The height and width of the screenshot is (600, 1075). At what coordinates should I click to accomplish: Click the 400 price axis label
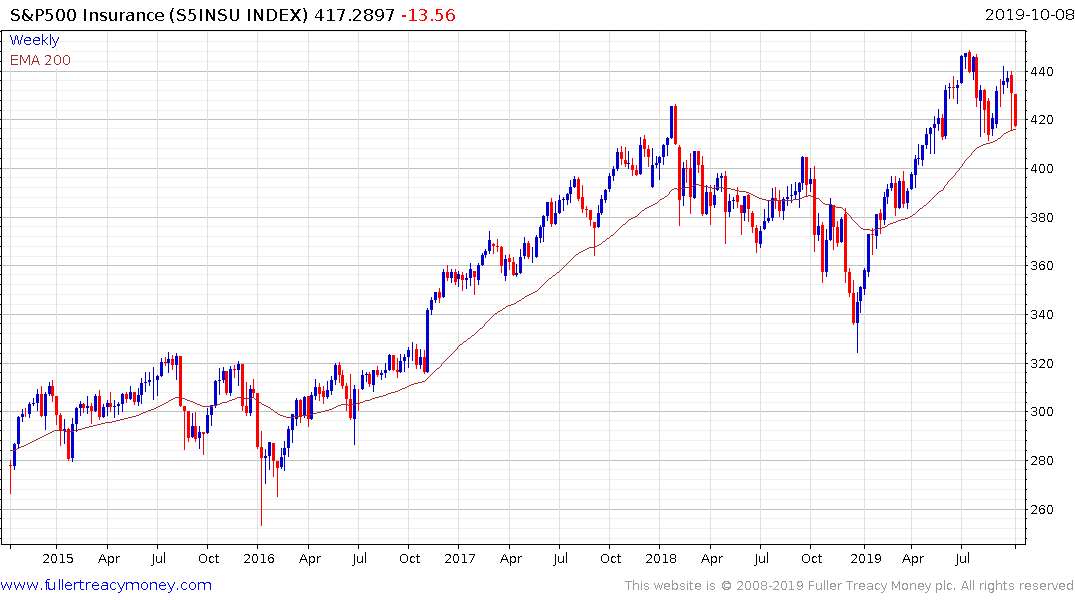(1041, 169)
